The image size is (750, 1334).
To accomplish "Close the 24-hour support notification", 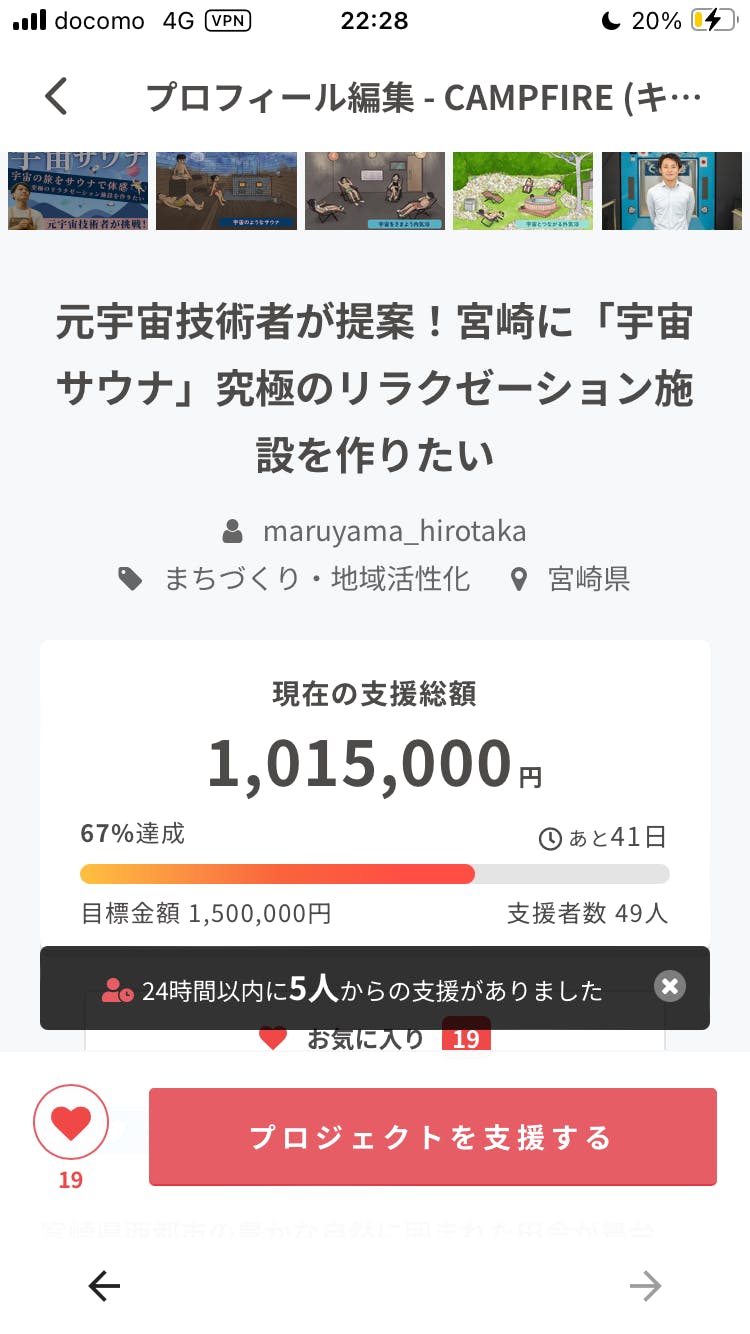I will pos(670,986).
